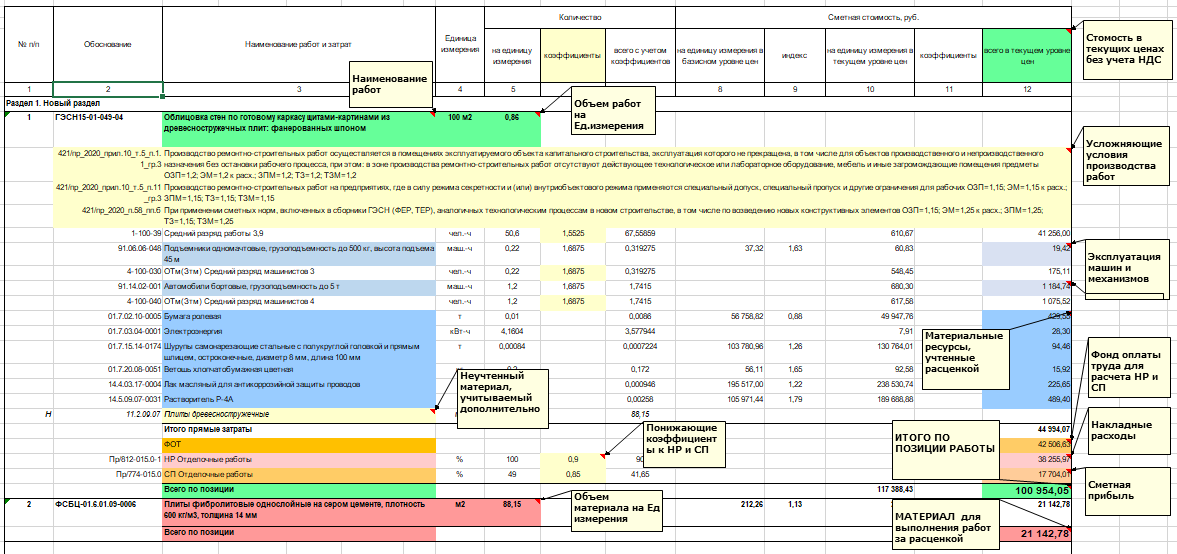Click quantity value '67,55859'
Image resolution: width=1177 pixels, height=554 pixels.
tap(640, 233)
